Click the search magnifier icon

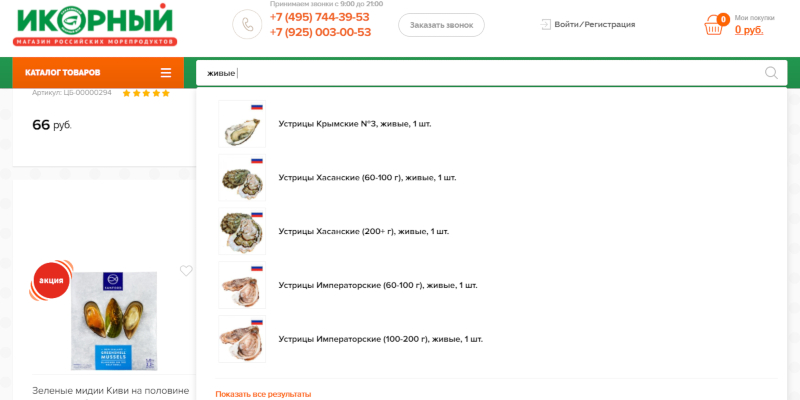[x=771, y=73]
